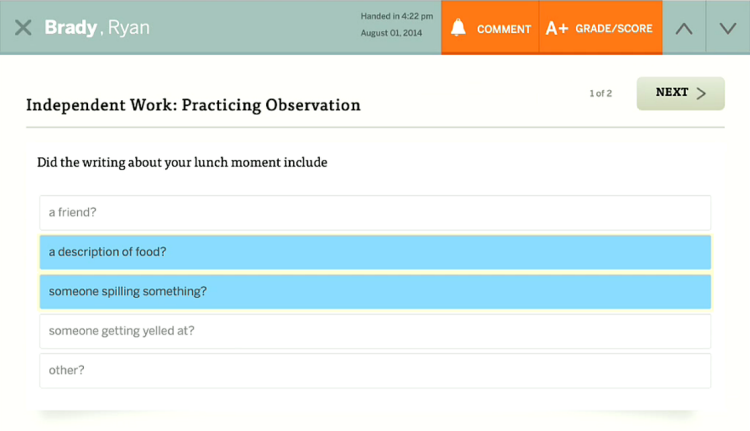Click the '1 of 2' page indicator
This screenshot has height=431, width=750.
coord(600,93)
